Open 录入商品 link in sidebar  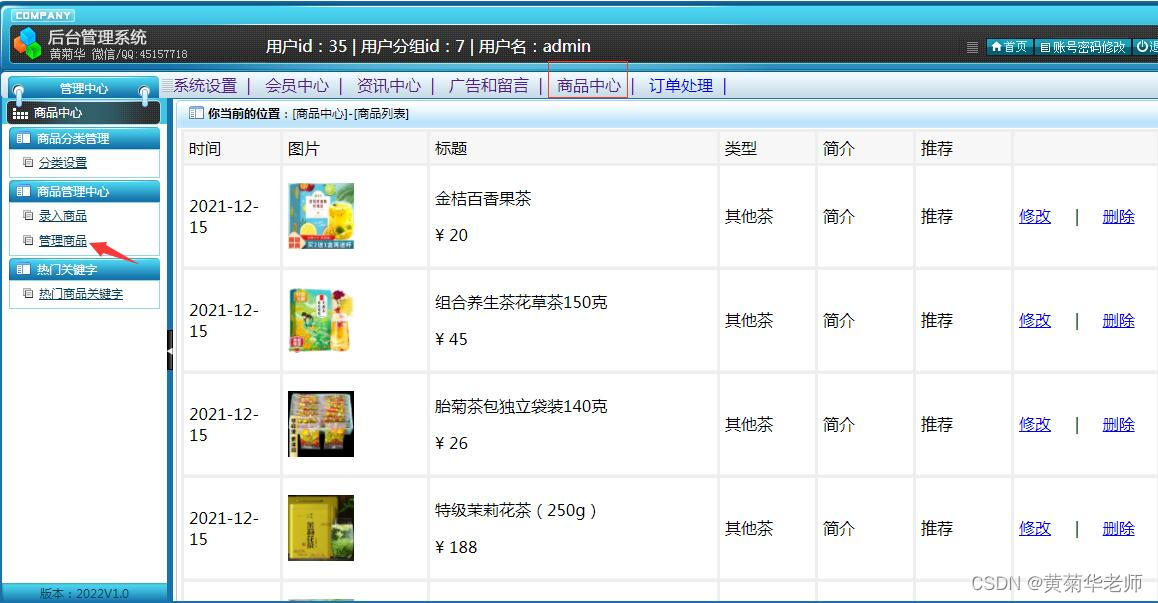coord(63,216)
